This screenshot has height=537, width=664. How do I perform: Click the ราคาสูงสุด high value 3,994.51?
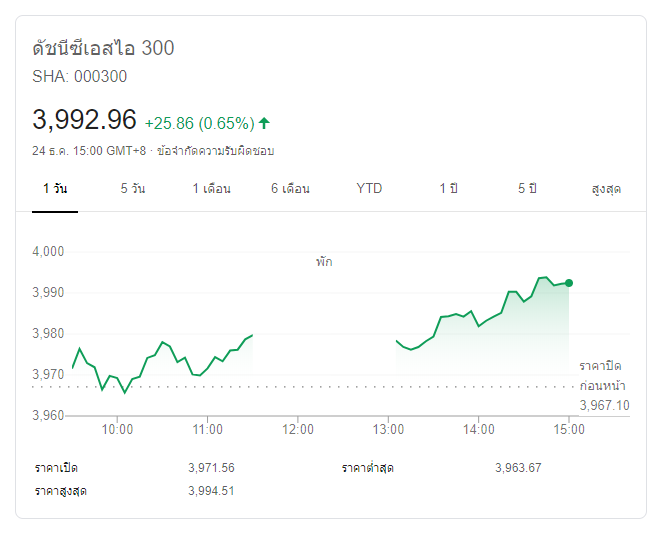point(211,491)
